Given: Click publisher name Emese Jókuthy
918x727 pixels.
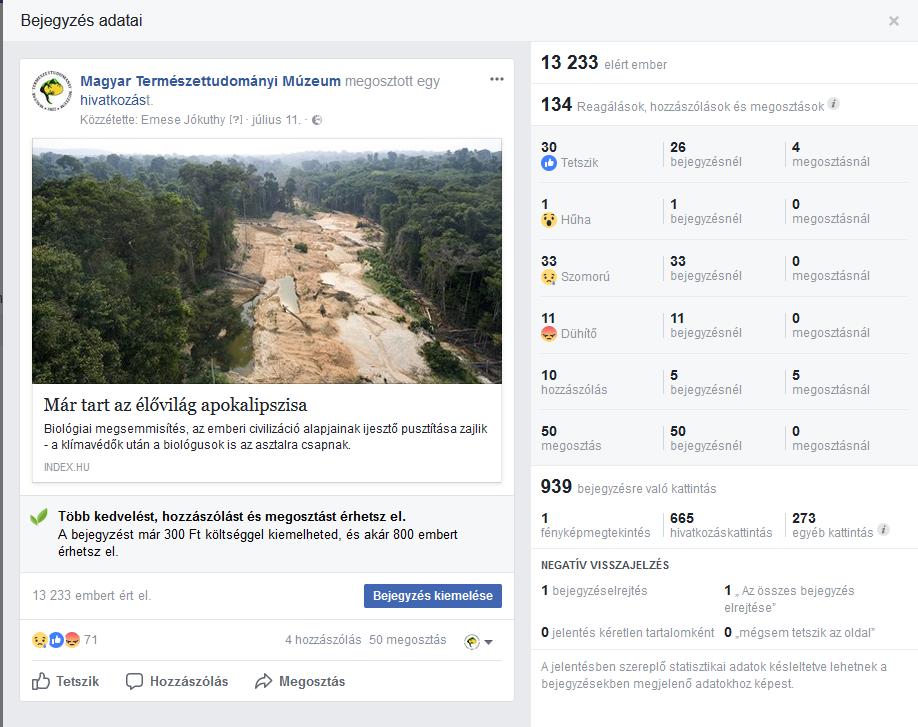Looking at the screenshot, I should [x=183, y=120].
